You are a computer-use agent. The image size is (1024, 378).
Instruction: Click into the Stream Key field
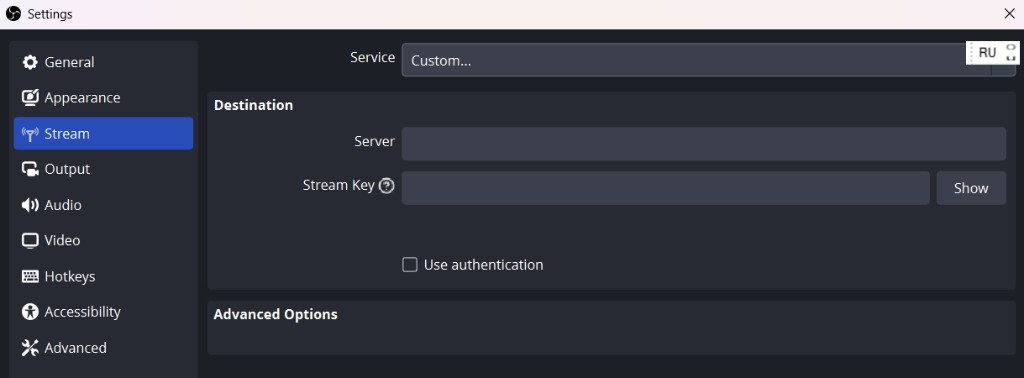(x=665, y=188)
